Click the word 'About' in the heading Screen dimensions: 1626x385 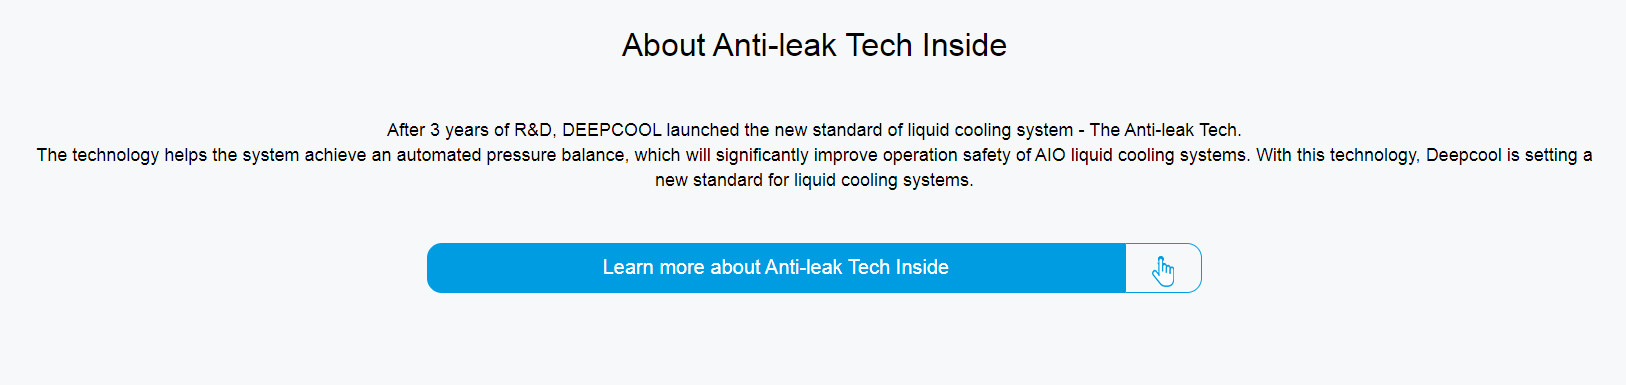(664, 45)
